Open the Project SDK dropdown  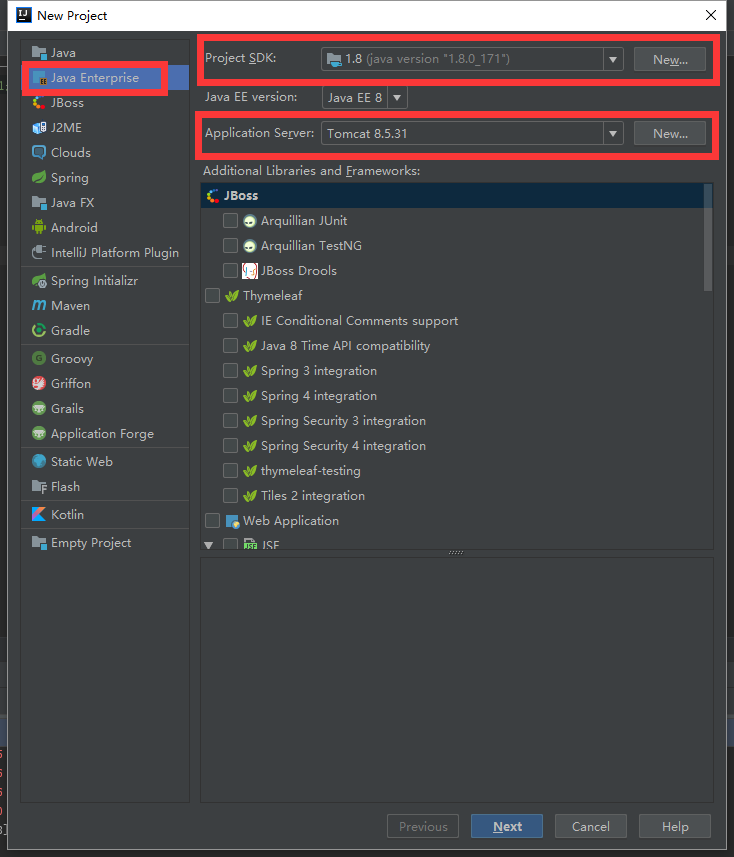613,59
